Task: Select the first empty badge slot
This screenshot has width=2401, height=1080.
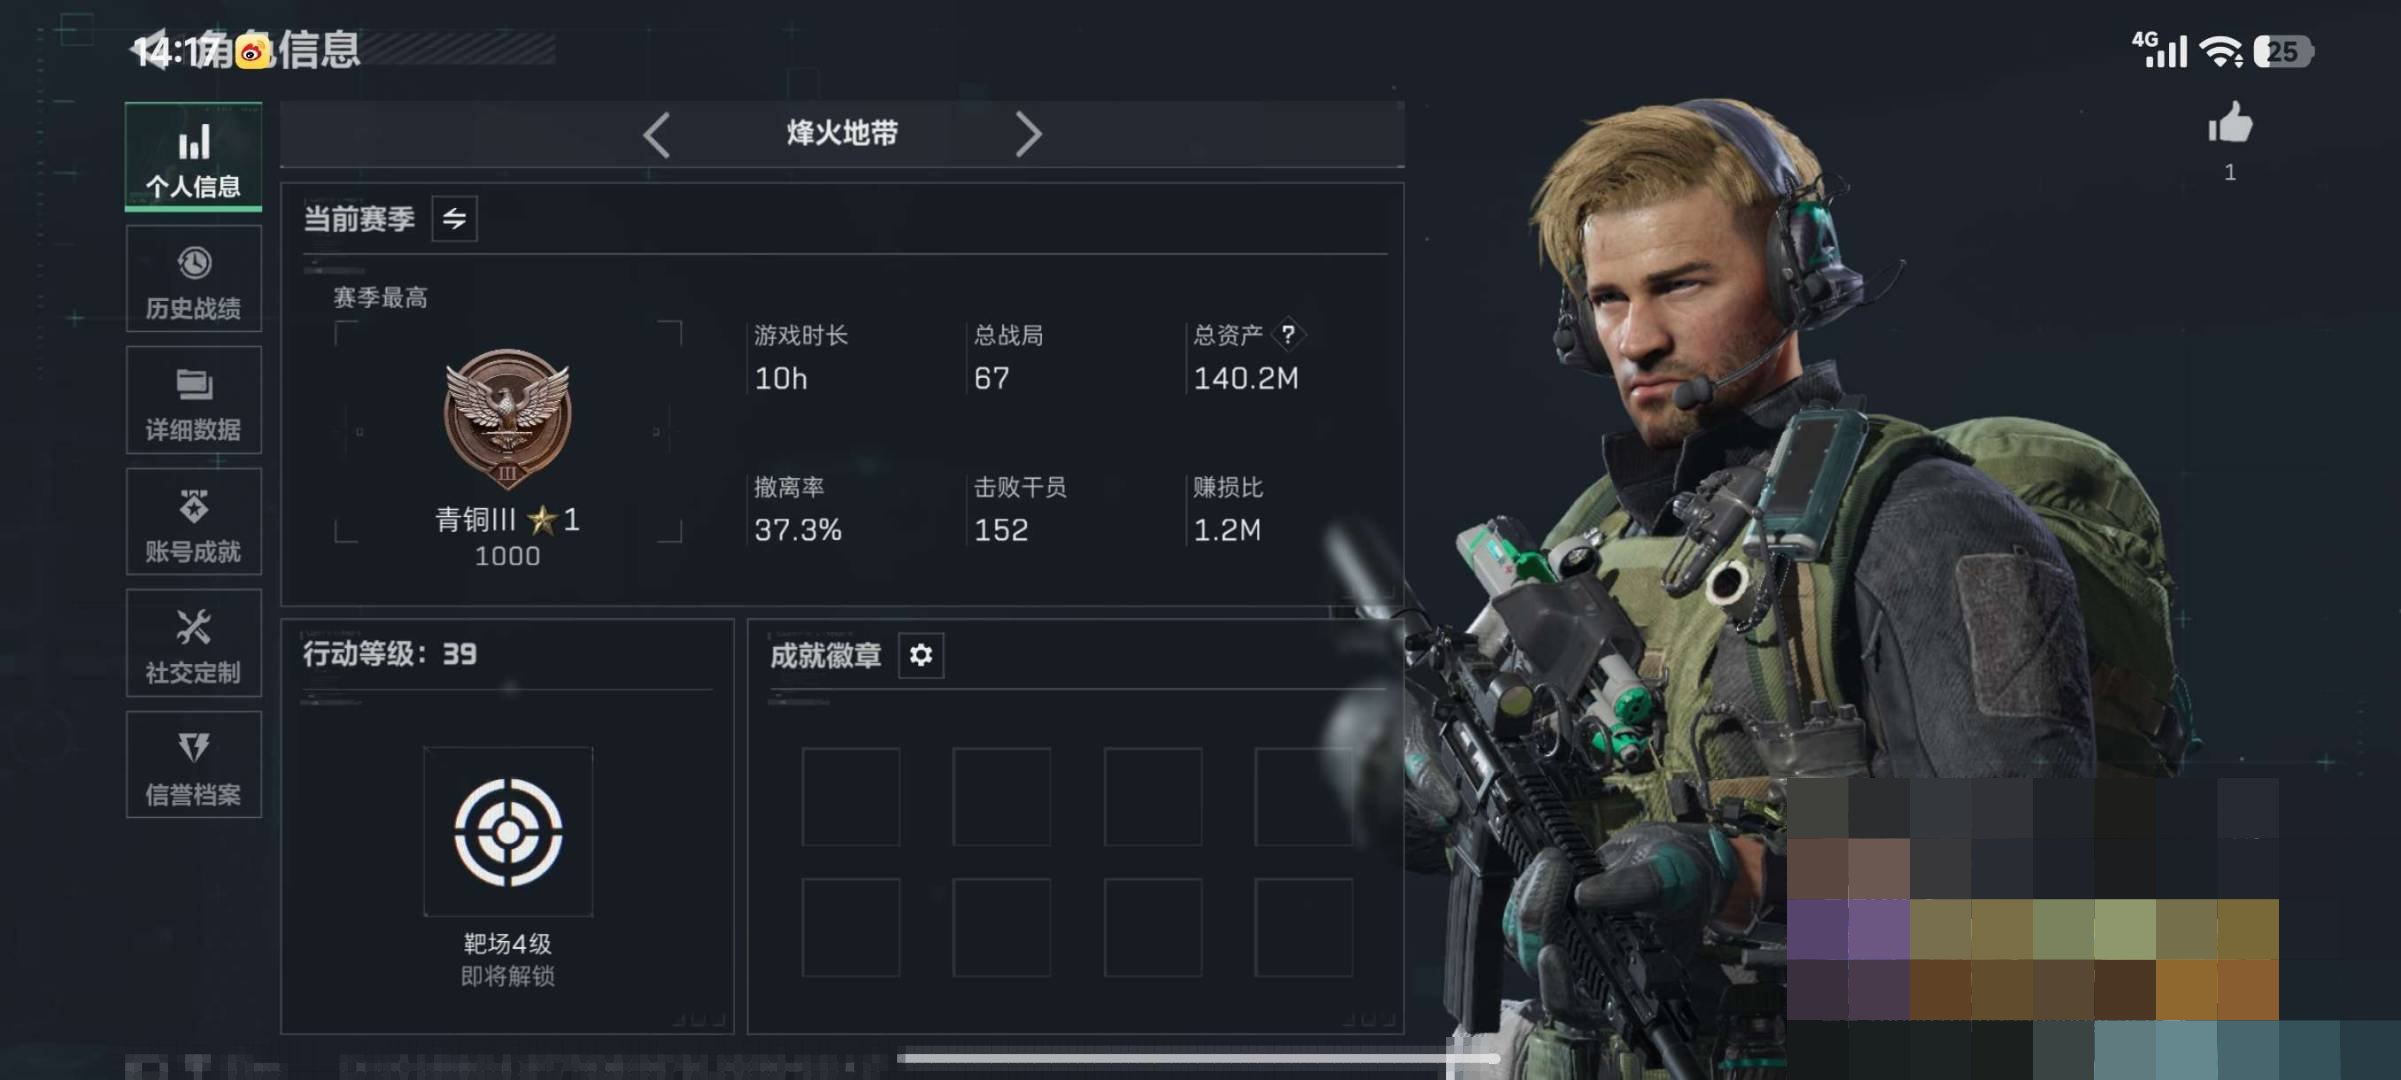Action: (851, 797)
